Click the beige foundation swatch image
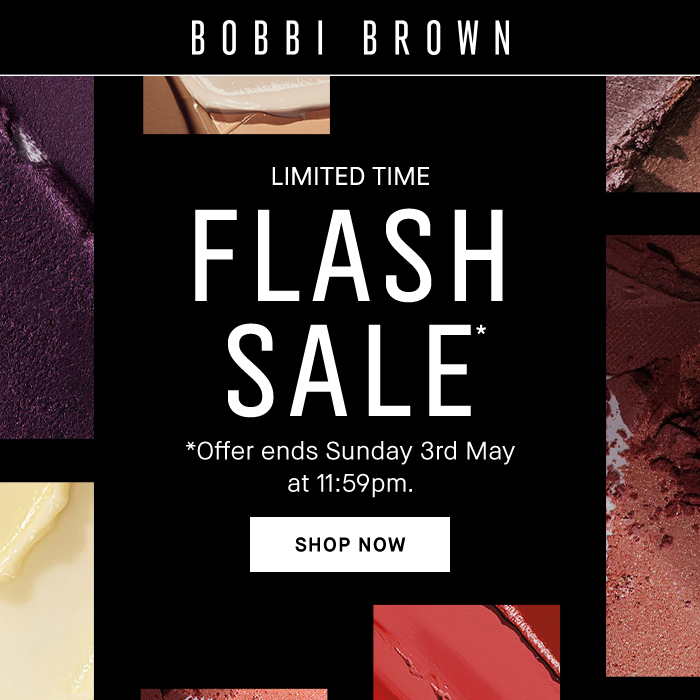This screenshot has height=700, width=700. click(236, 105)
